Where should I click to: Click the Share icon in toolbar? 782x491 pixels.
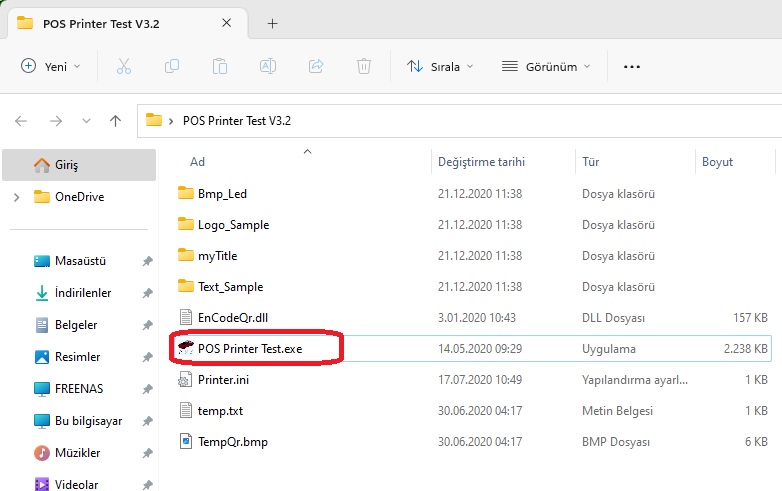(316, 66)
